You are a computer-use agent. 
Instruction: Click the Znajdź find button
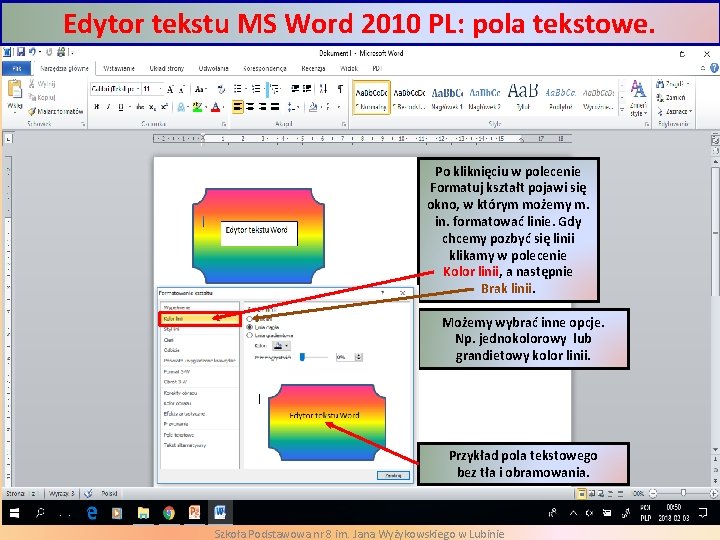pos(673,84)
